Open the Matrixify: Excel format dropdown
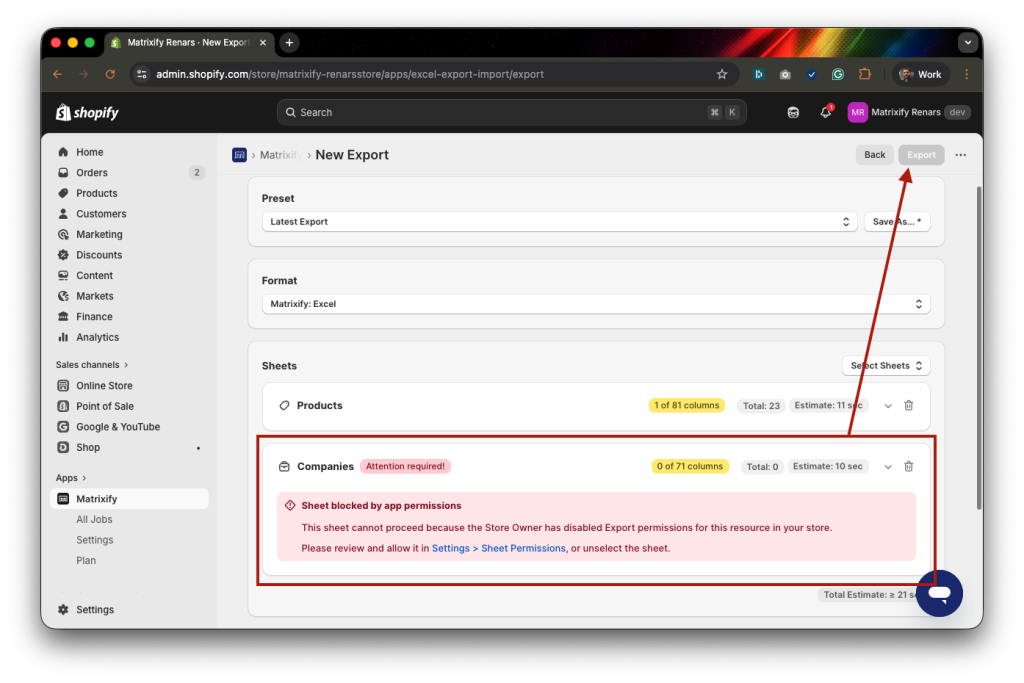 595,303
